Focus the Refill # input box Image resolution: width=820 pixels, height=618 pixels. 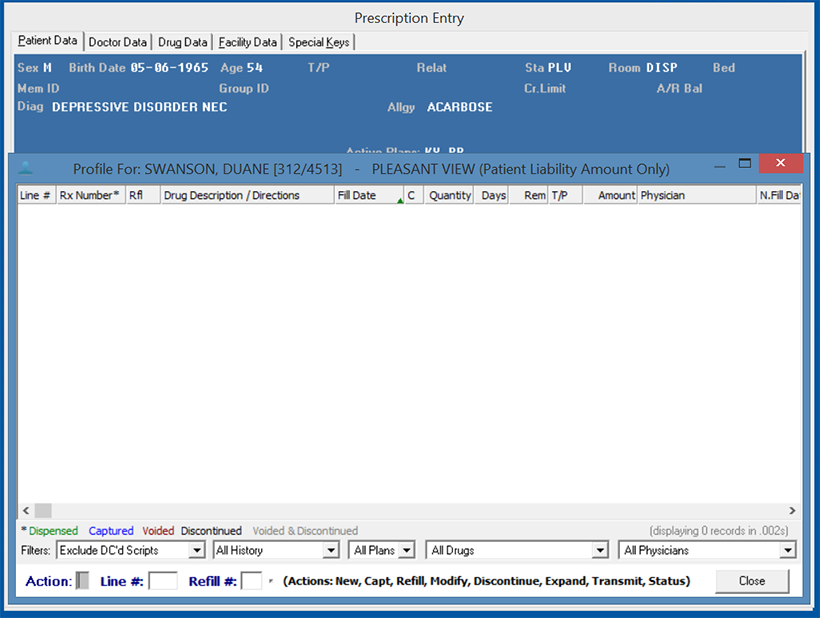pyautogui.click(x=252, y=581)
